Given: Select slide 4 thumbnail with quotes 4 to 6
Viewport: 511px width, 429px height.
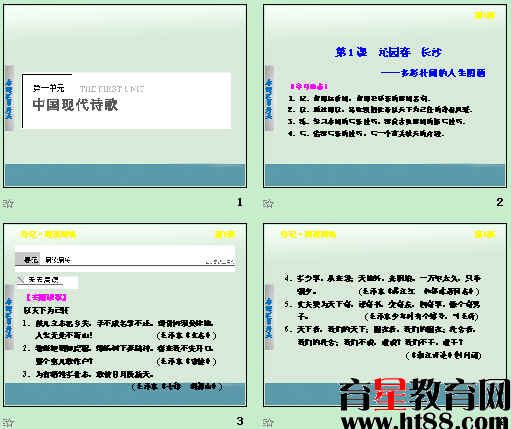Looking at the screenshot, I should coord(385,315).
